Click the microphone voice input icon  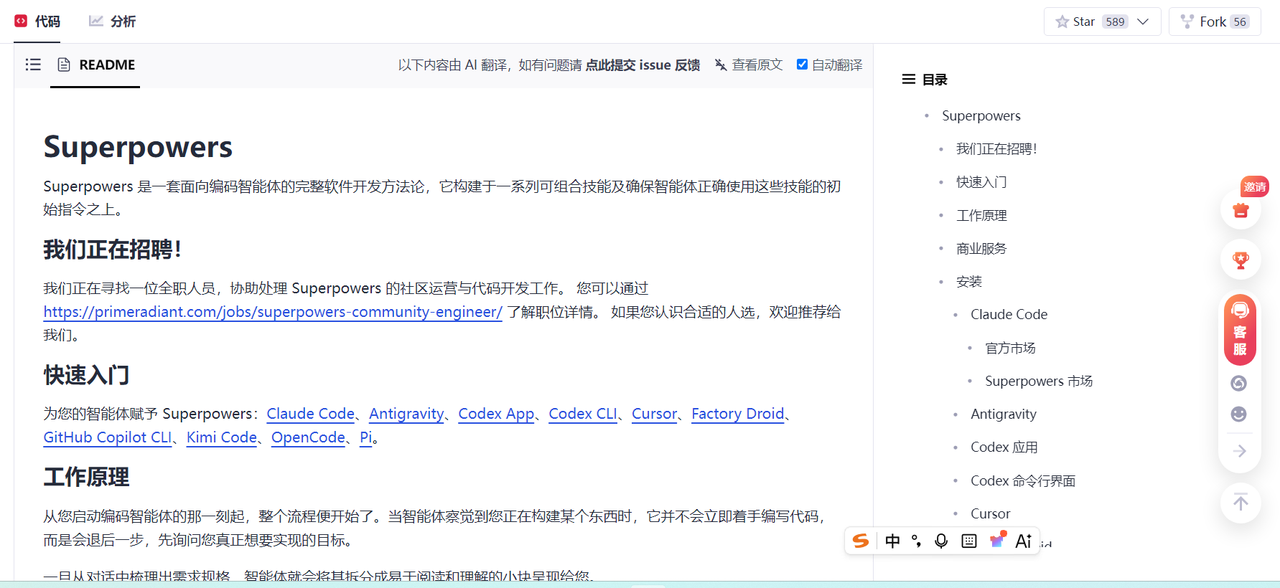[941, 541]
